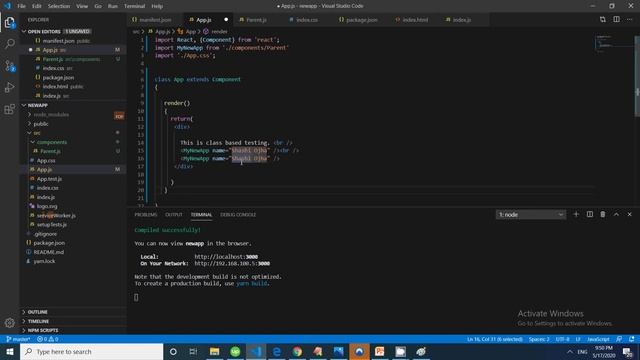
Task: Click the JavaScript language mode selector
Action: (x=598, y=339)
